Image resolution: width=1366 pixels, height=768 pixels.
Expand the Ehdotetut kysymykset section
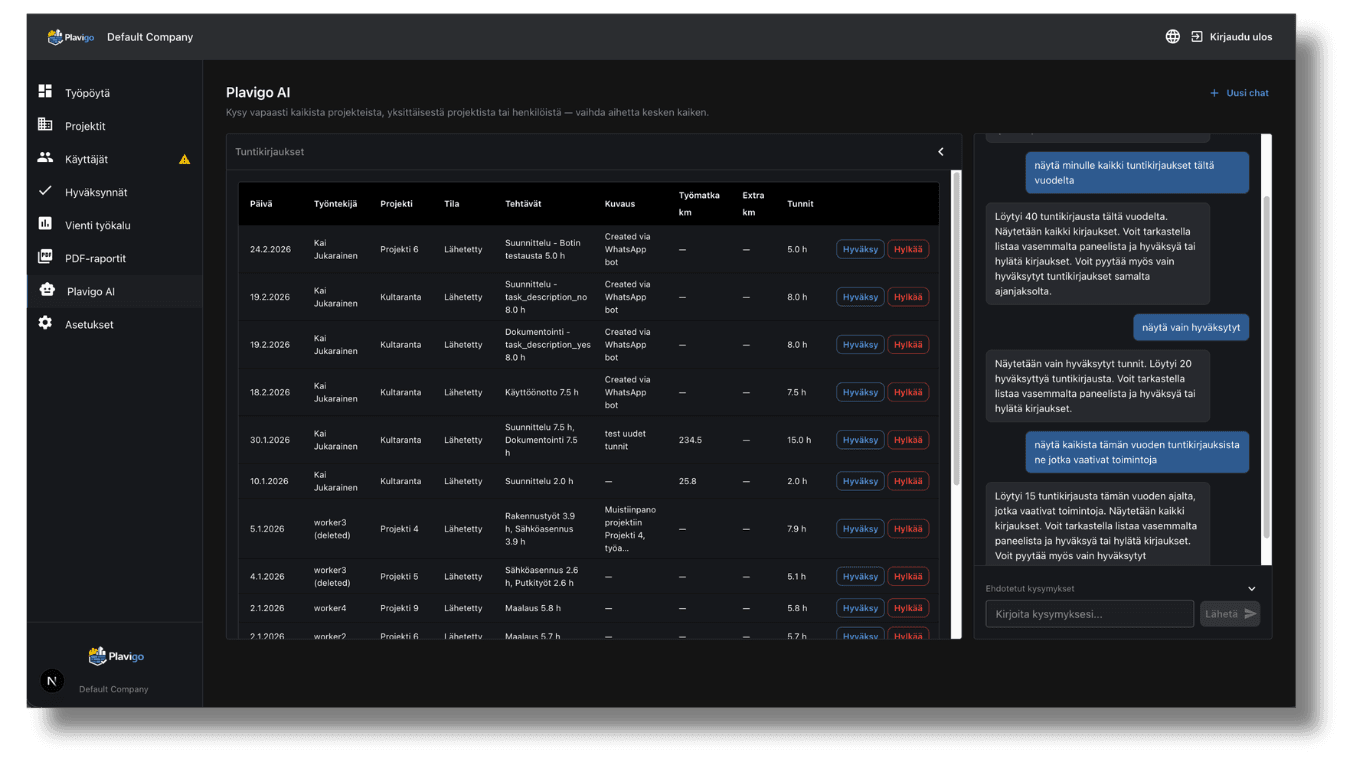[1251, 589]
